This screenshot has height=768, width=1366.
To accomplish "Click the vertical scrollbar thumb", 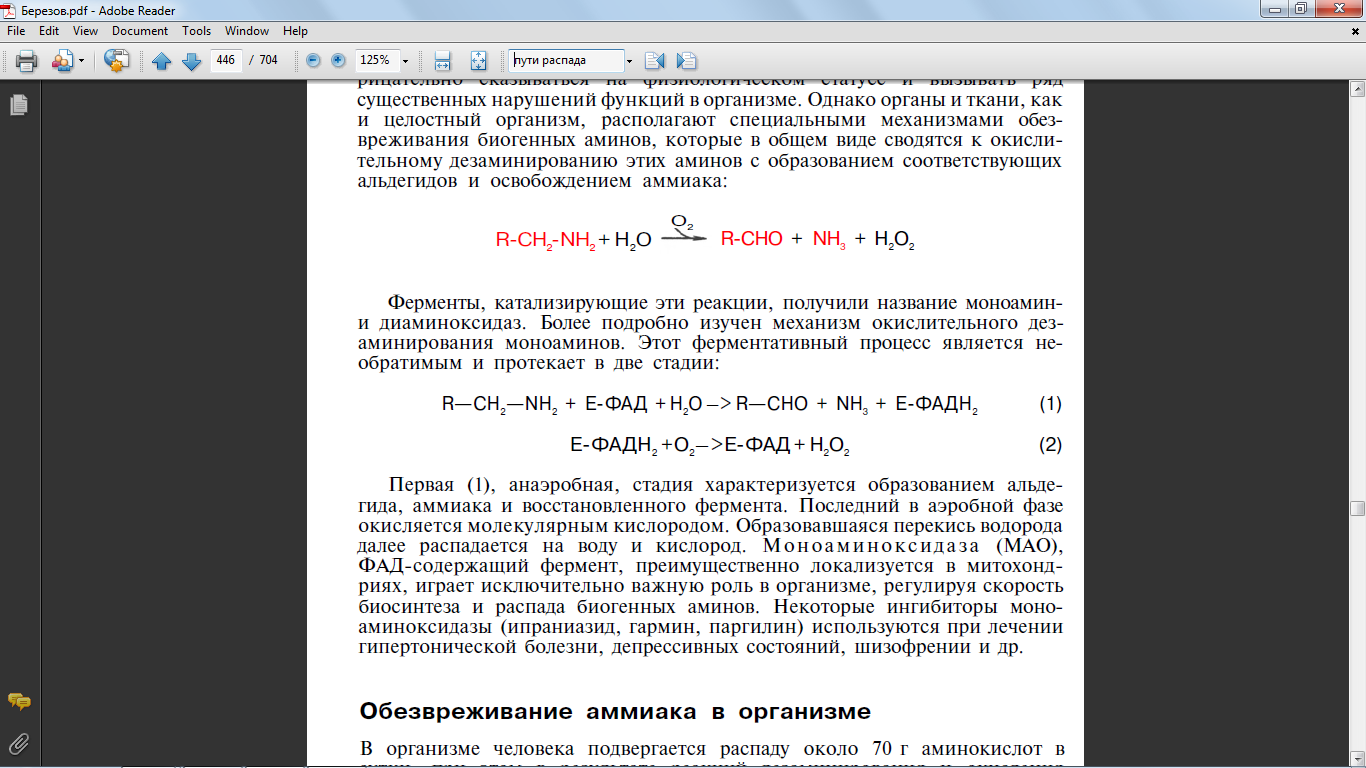I will [1357, 508].
